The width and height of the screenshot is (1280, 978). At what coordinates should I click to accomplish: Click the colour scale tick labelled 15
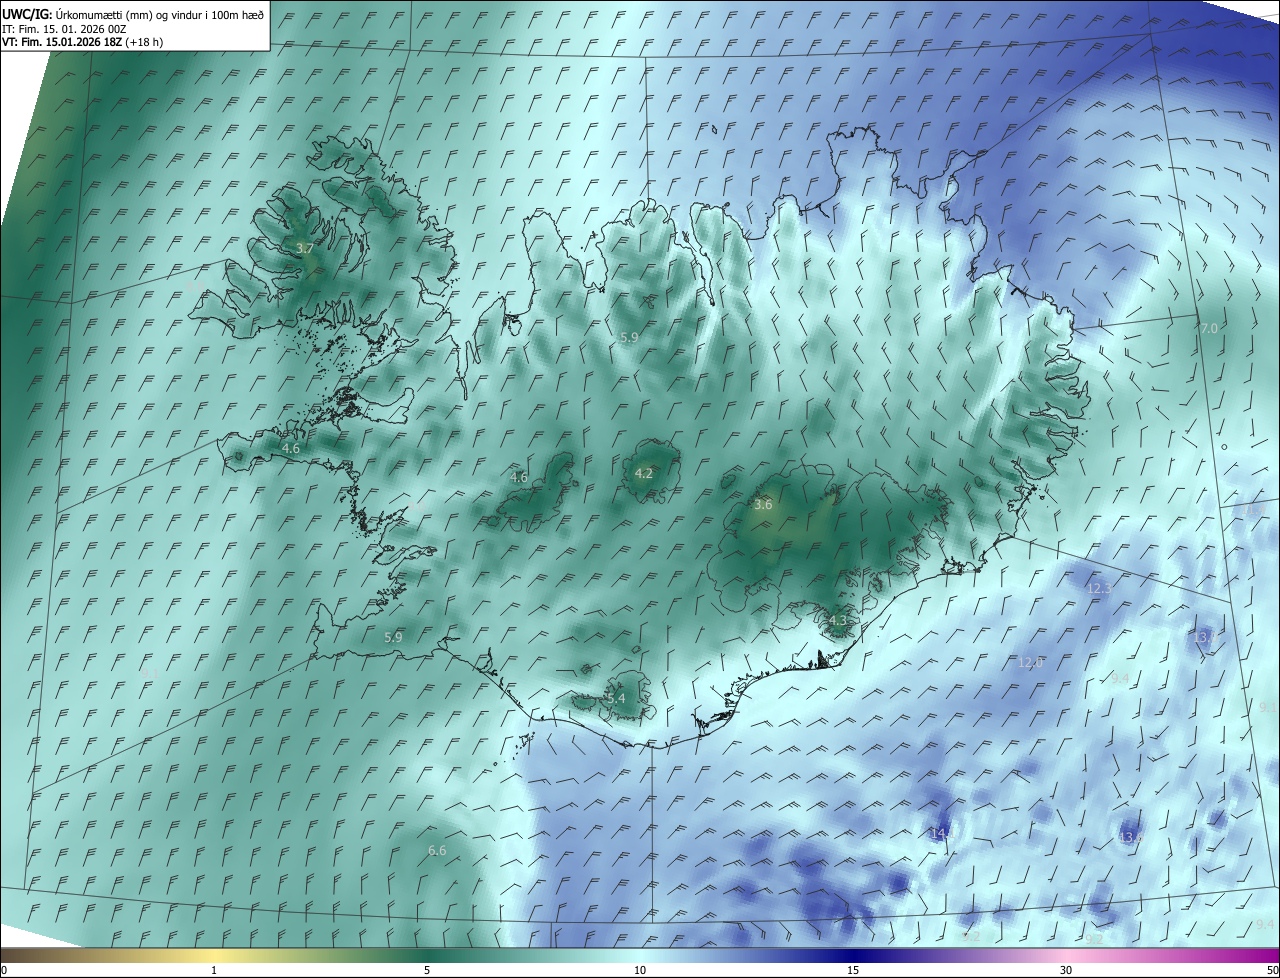point(853,970)
